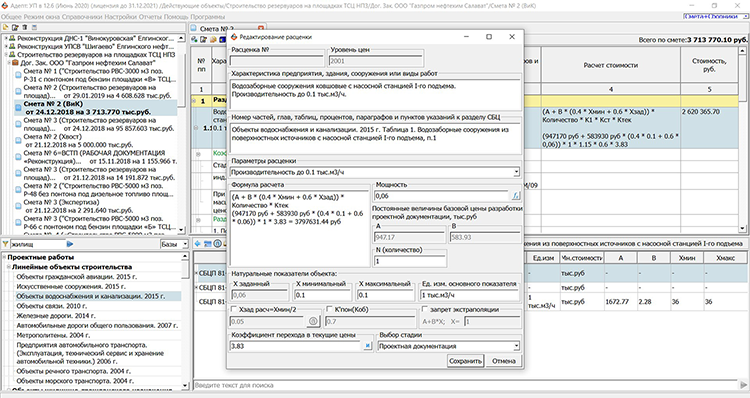This screenshot has height=398, width=750.
Task: Open the Отчеты menu
Action: pyautogui.click(x=151, y=17)
